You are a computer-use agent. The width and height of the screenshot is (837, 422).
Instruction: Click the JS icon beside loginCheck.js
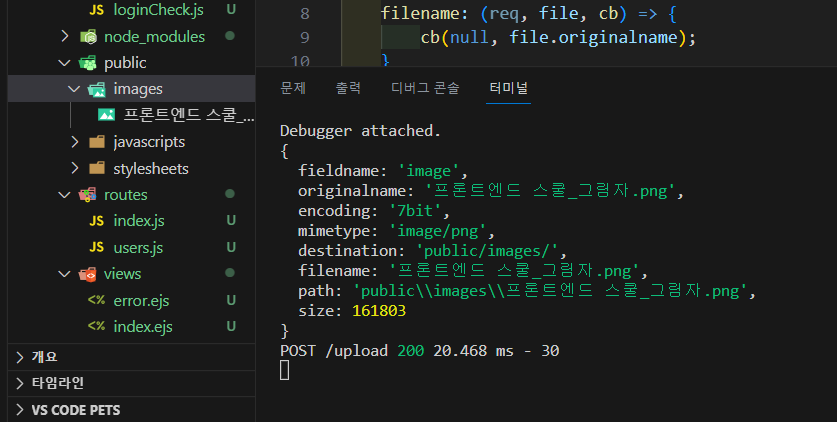(x=97, y=10)
